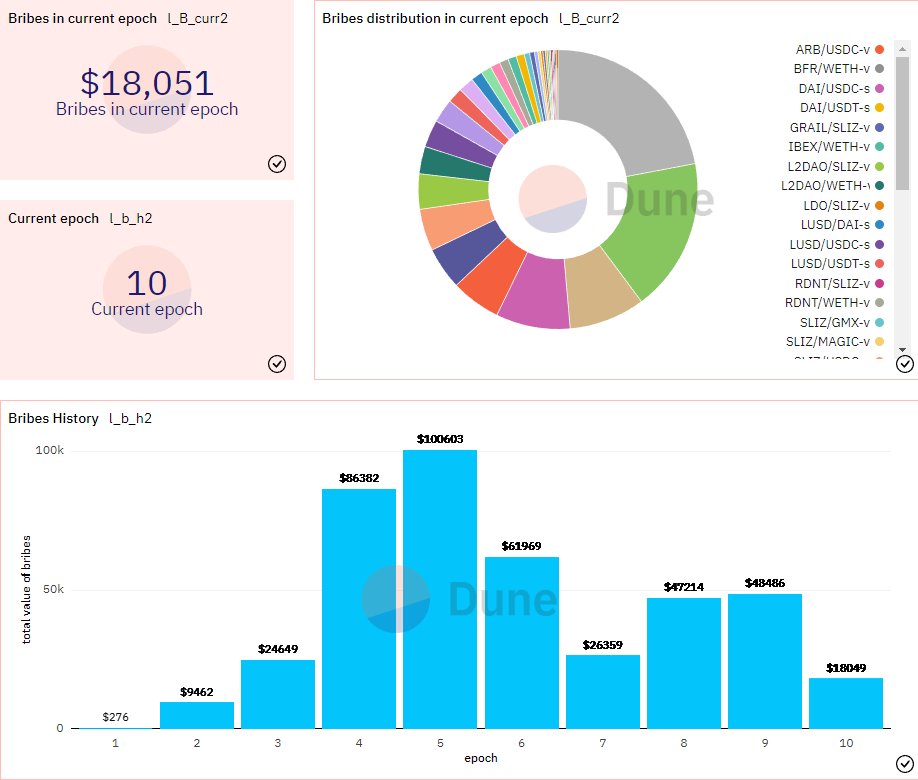Click epoch 10 bar labeled $18049
The image size is (918, 780).
pos(846,703)
